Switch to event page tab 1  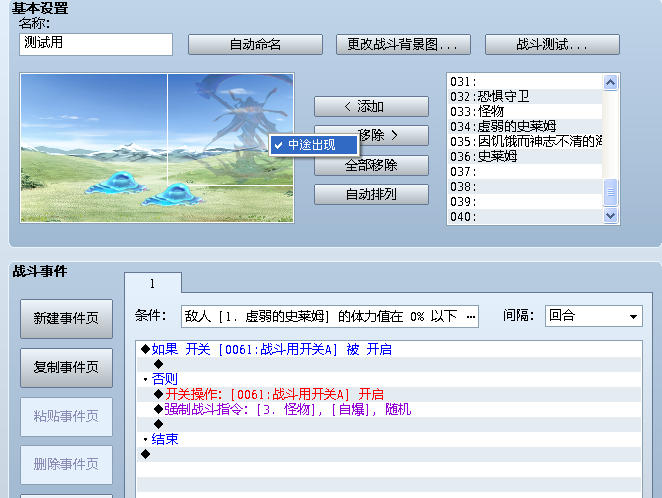[153, 284]
